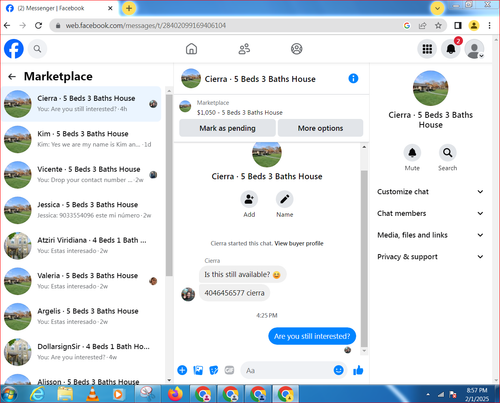
Task: Open conversation information blue i icon
Action: coord(353,78)
